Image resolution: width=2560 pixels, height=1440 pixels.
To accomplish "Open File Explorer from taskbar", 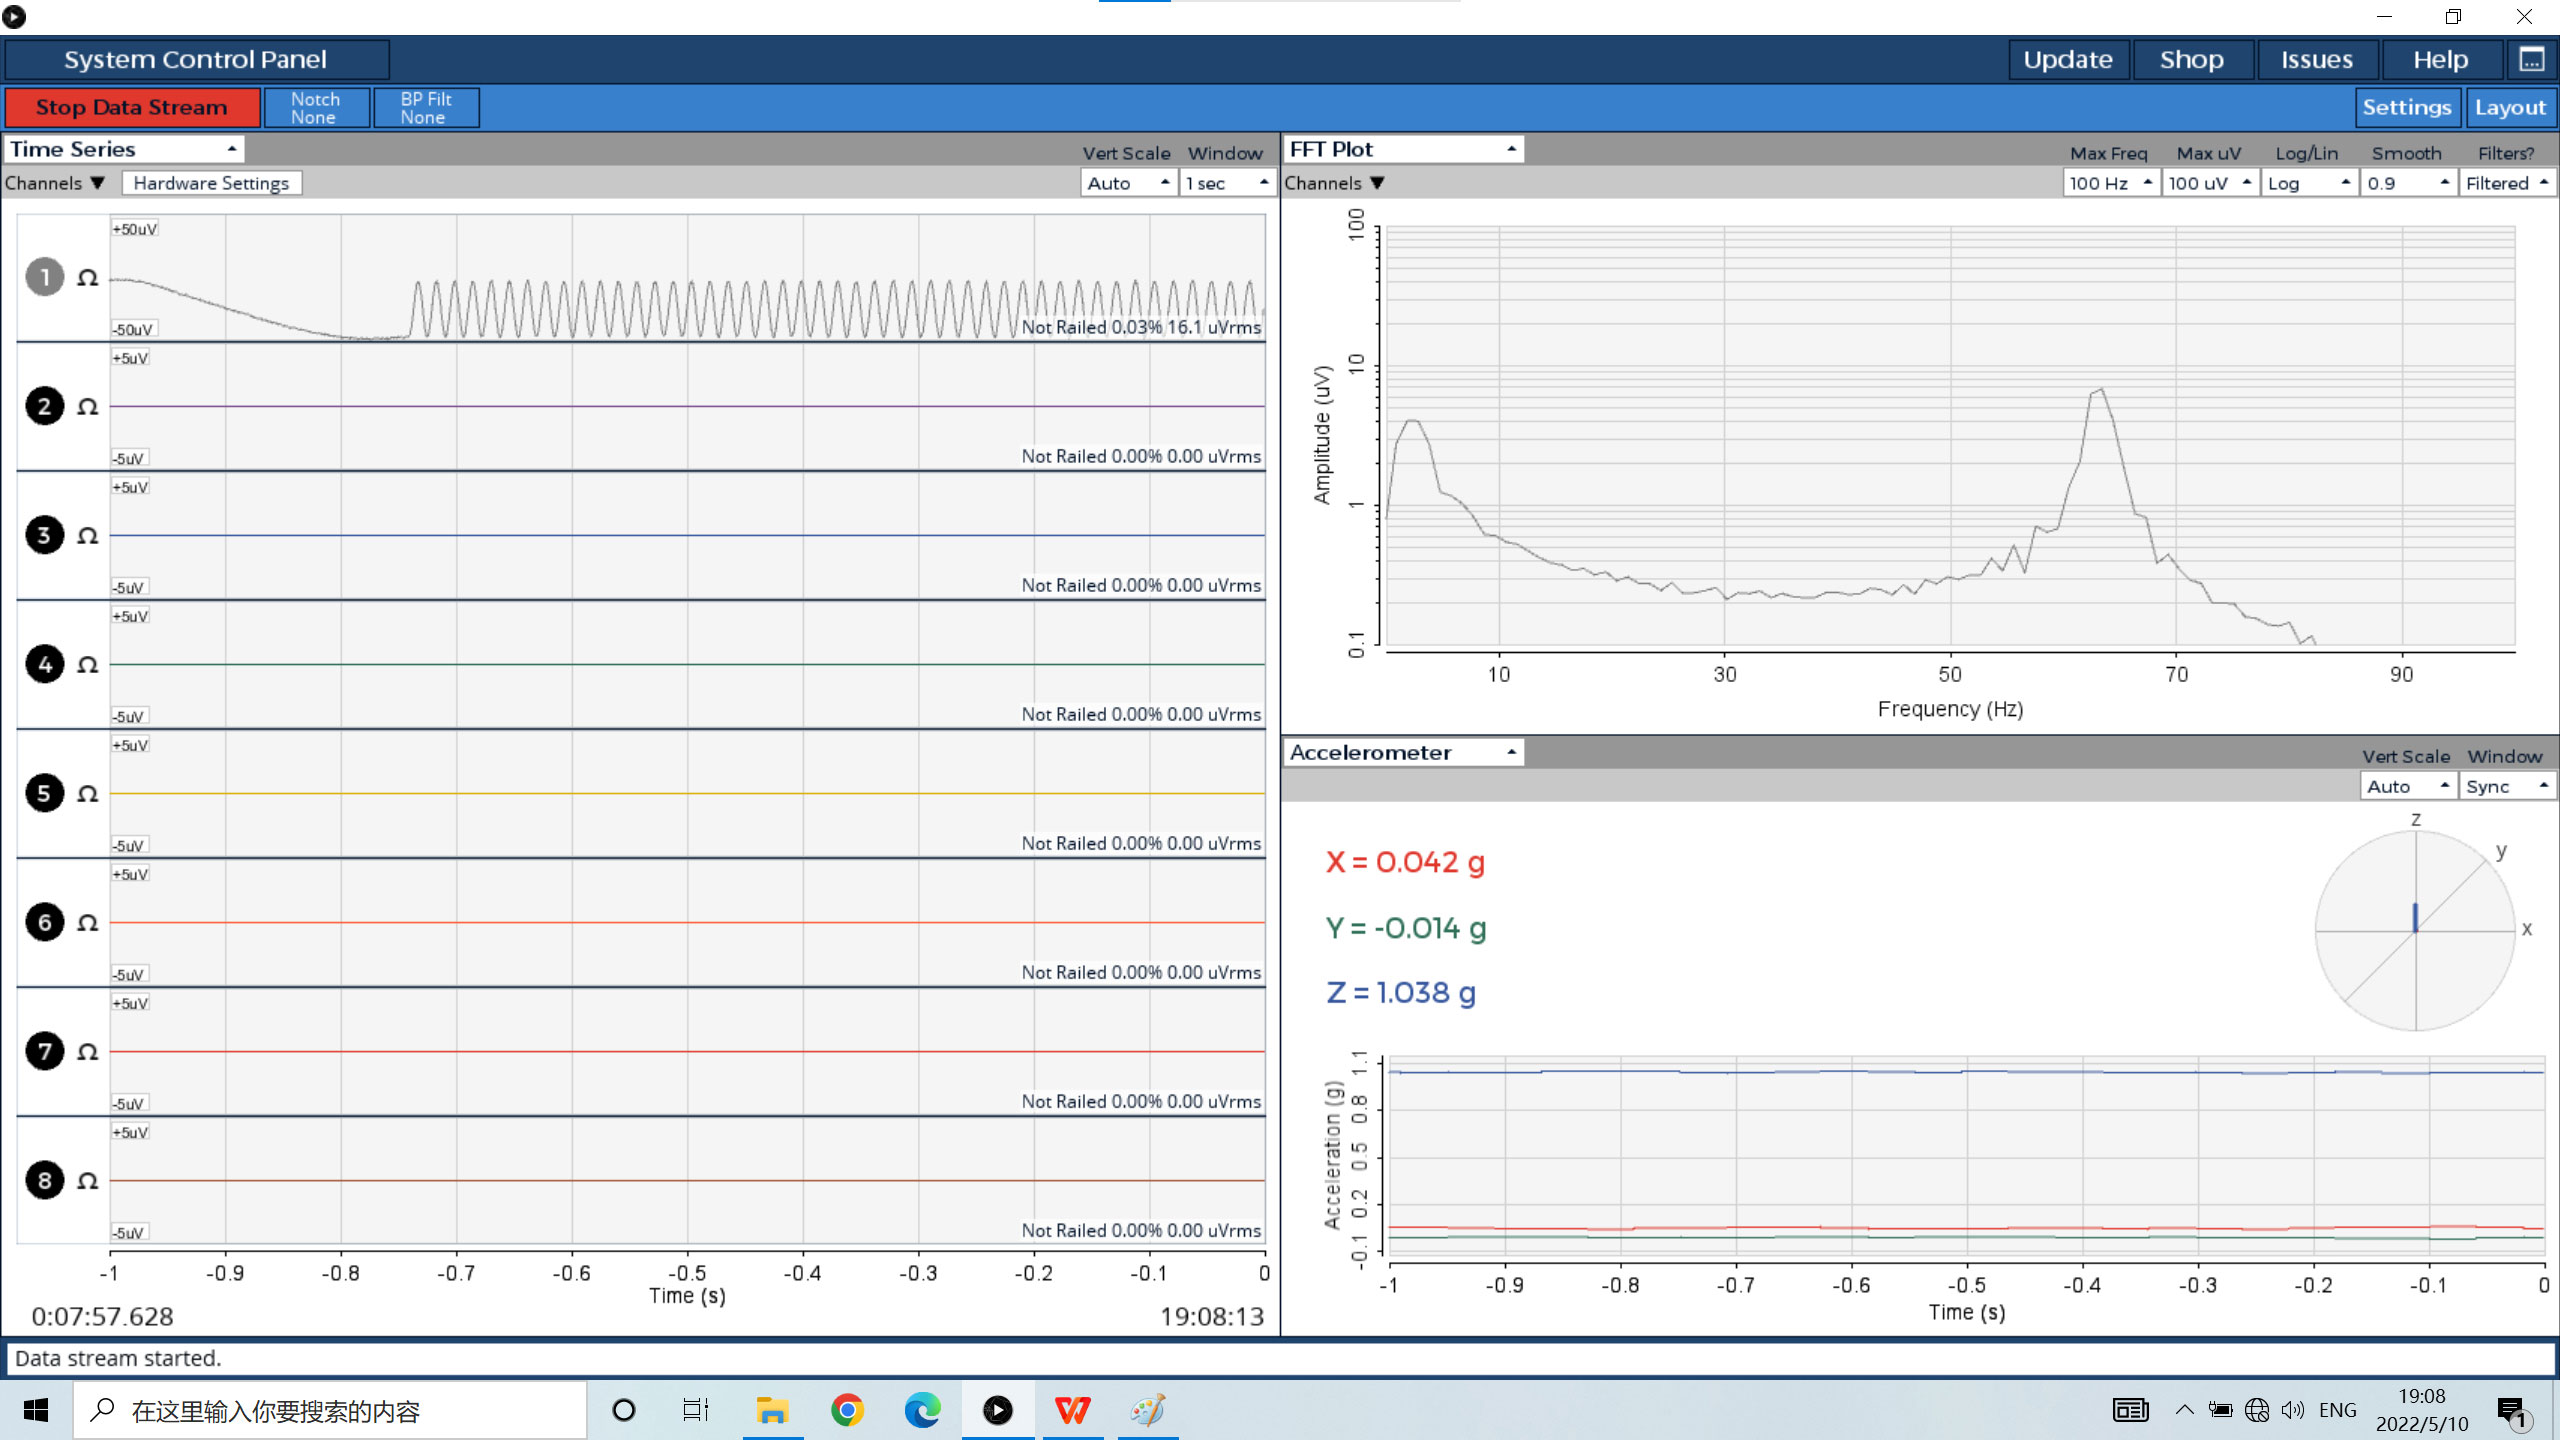I will tap(771, 1411).
